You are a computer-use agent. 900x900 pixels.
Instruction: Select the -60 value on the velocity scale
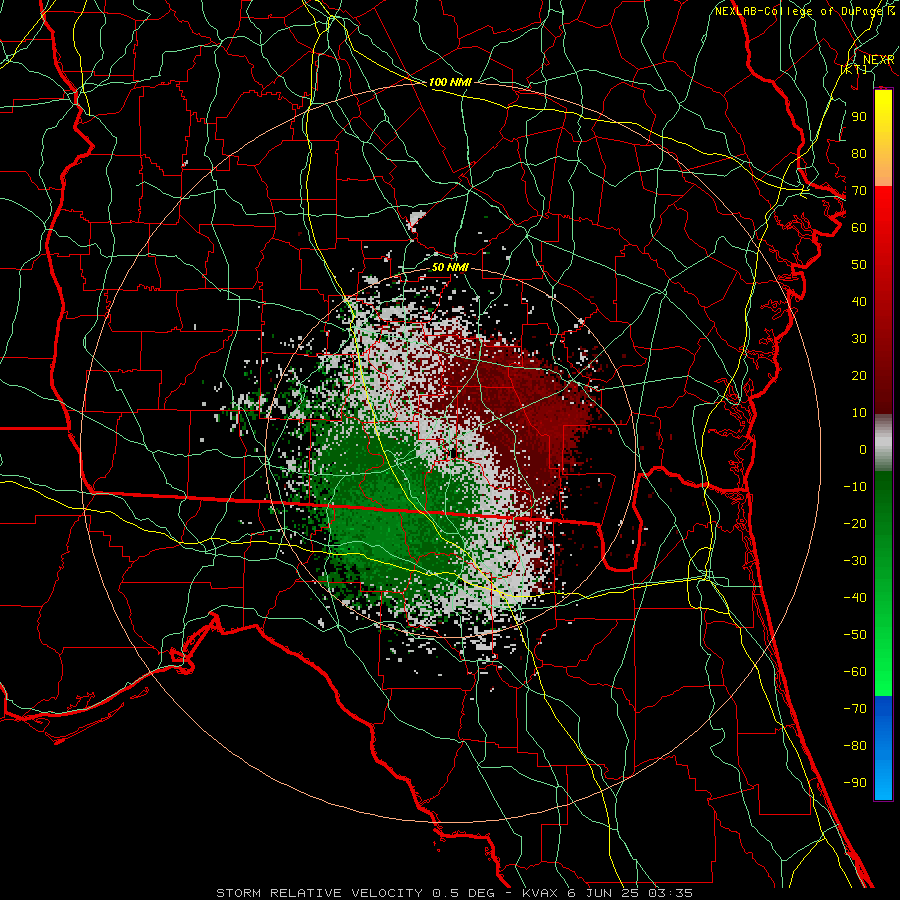[855, 672]
